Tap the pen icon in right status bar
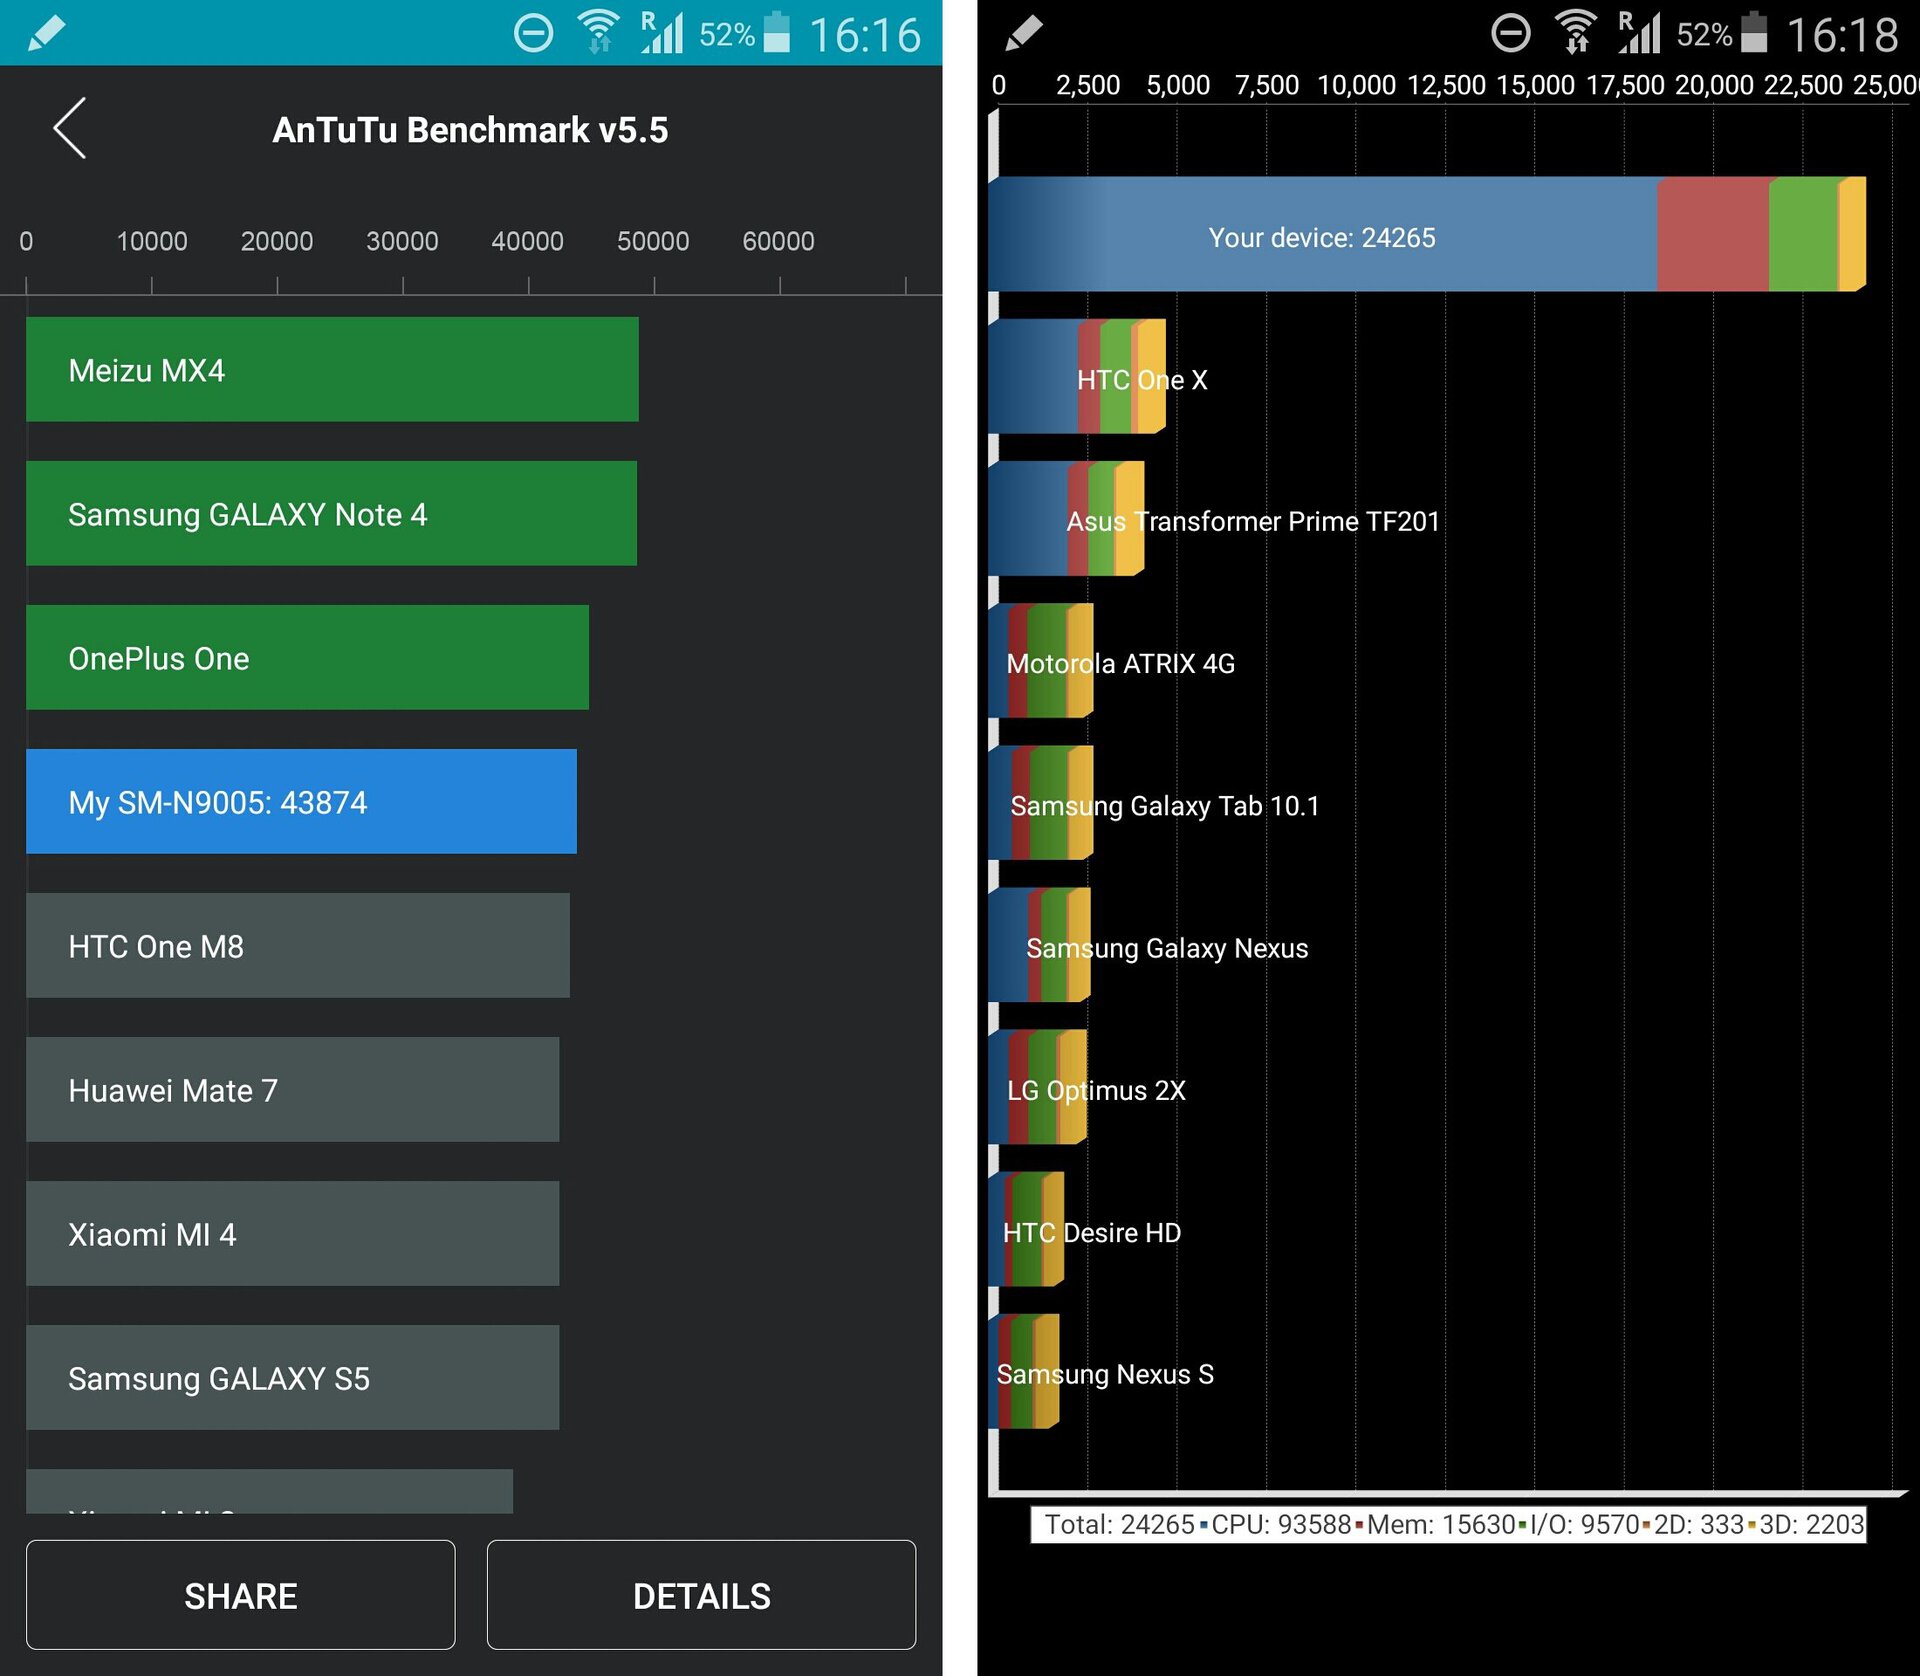This screenshot has width=1920, height=1676. 1023,34
